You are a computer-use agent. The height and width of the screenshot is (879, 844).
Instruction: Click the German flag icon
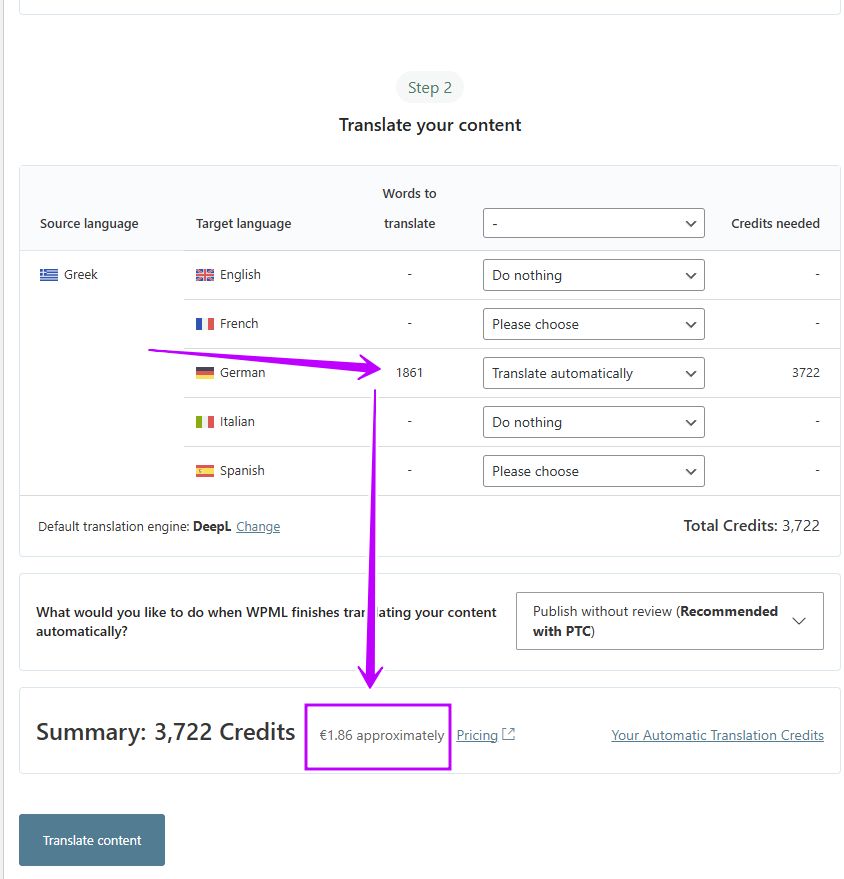205,373
